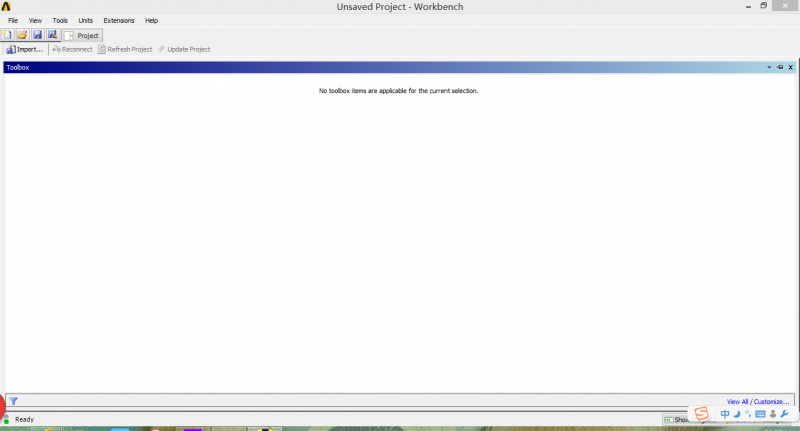Minimize the Workbench window

(x=748, y=7)
